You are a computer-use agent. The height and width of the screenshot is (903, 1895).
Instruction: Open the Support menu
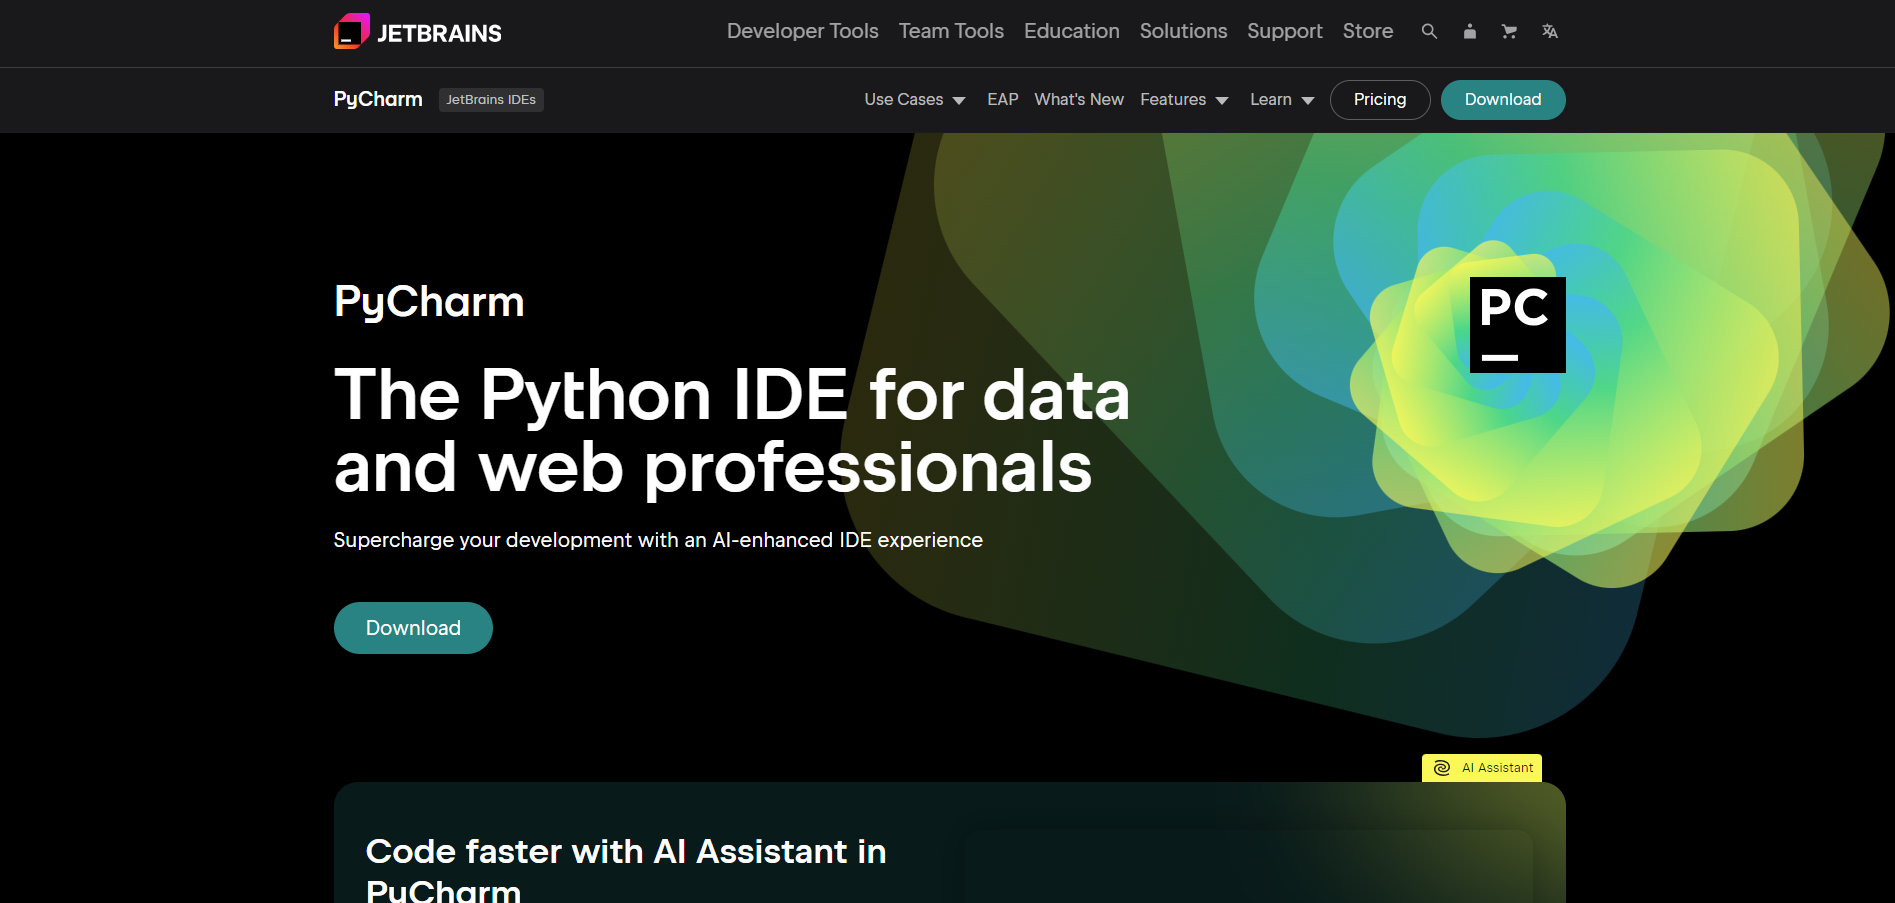(x=1284, y=31)
